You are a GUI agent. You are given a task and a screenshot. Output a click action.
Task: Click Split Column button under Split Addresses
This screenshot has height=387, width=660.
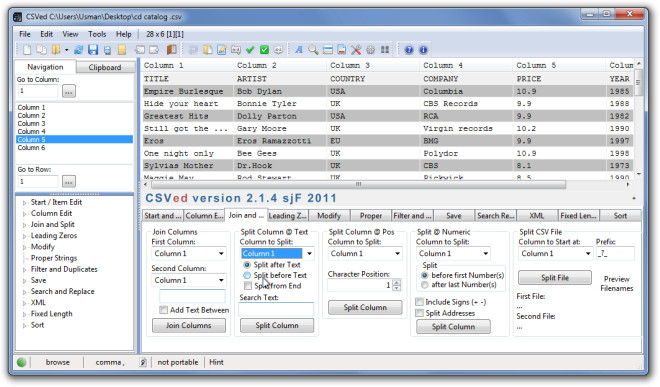tap(453, 327)
